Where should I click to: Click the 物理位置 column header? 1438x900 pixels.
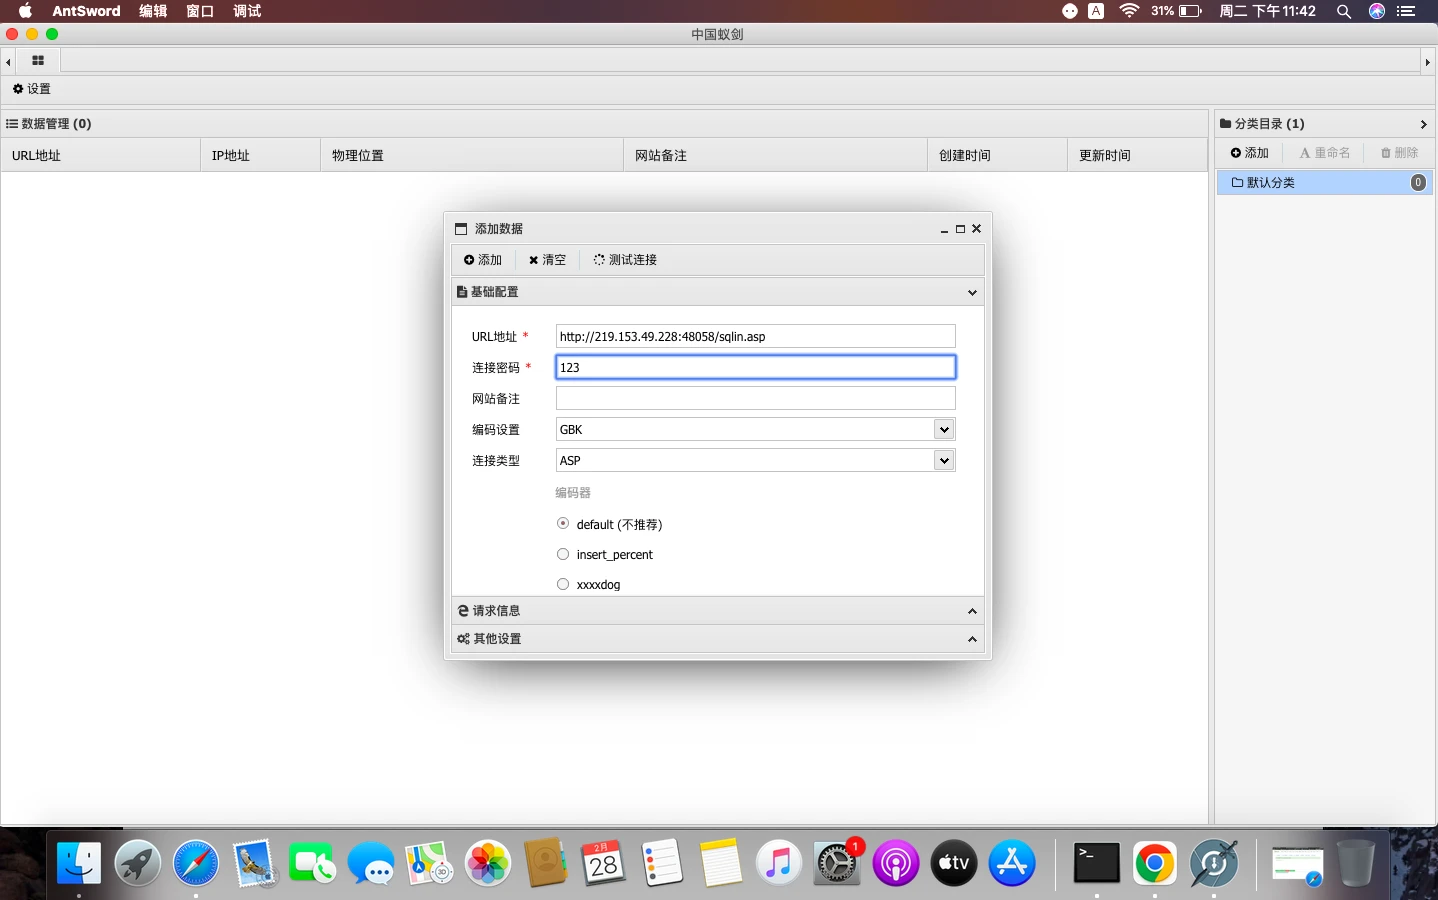coord(472,155)
